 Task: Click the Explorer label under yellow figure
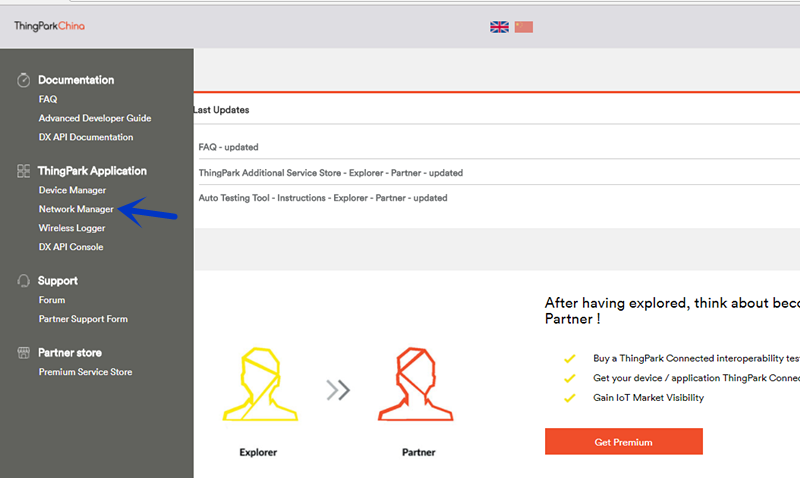click(258, 452)
